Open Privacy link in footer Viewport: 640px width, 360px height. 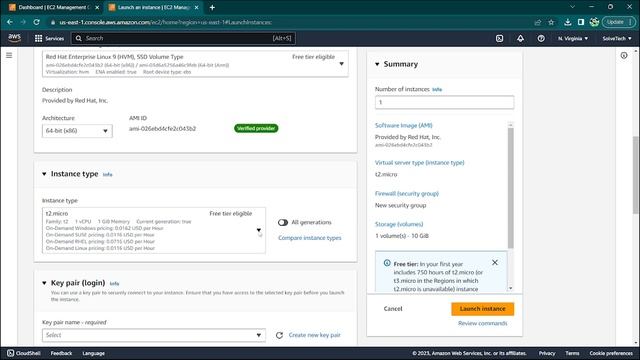tap(547, 353)
